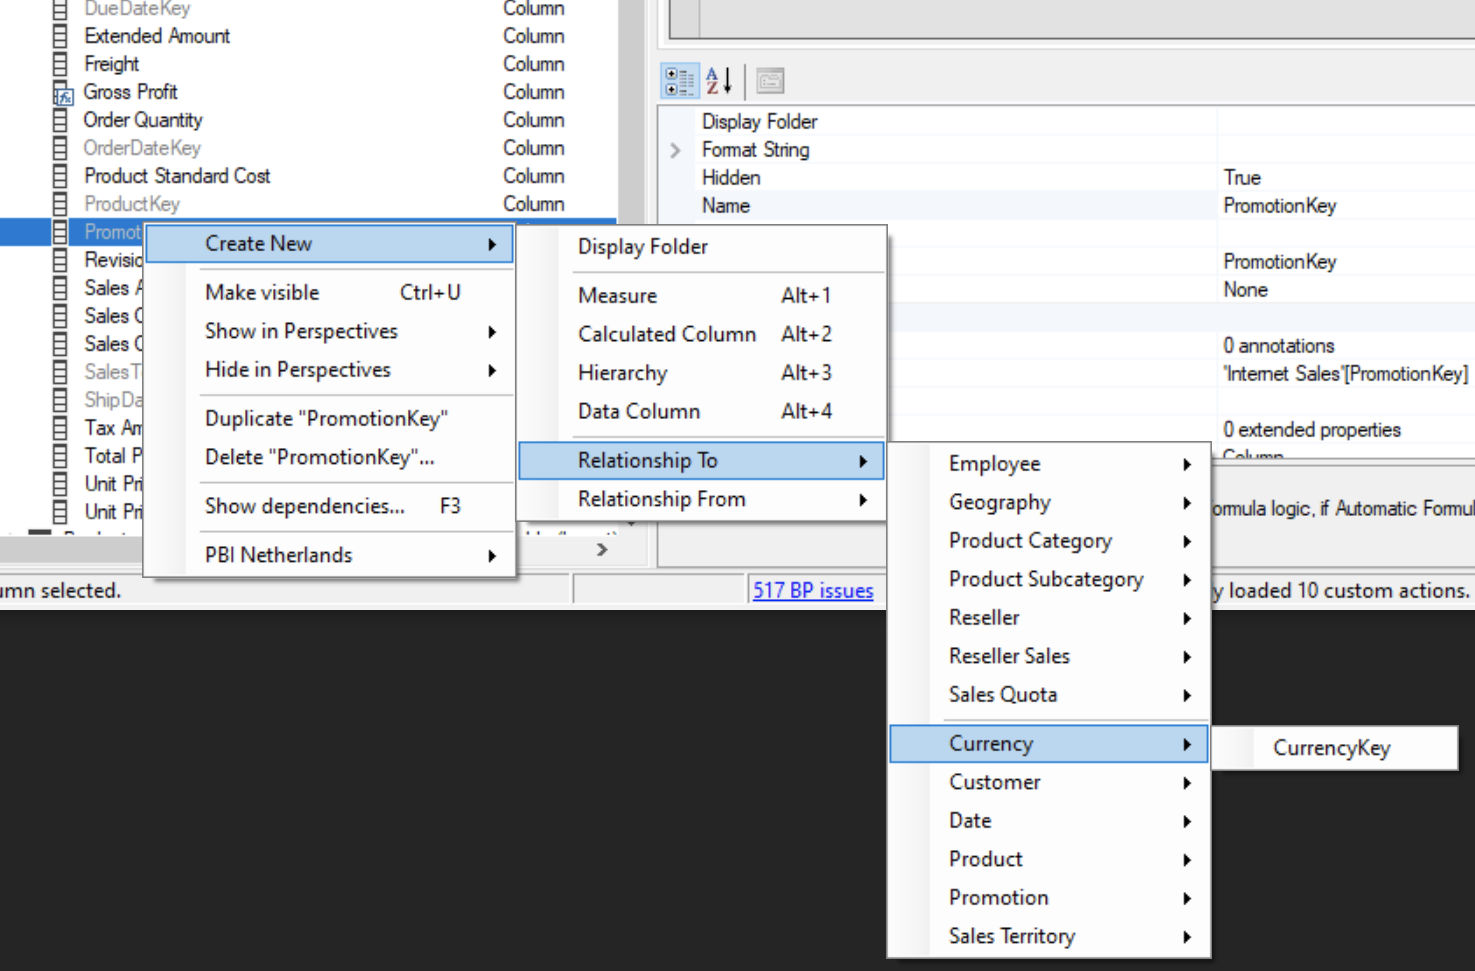Open the Currency submenu arrow
The height and width of the screenshot is (971, 1475).
click(1186, 744)
